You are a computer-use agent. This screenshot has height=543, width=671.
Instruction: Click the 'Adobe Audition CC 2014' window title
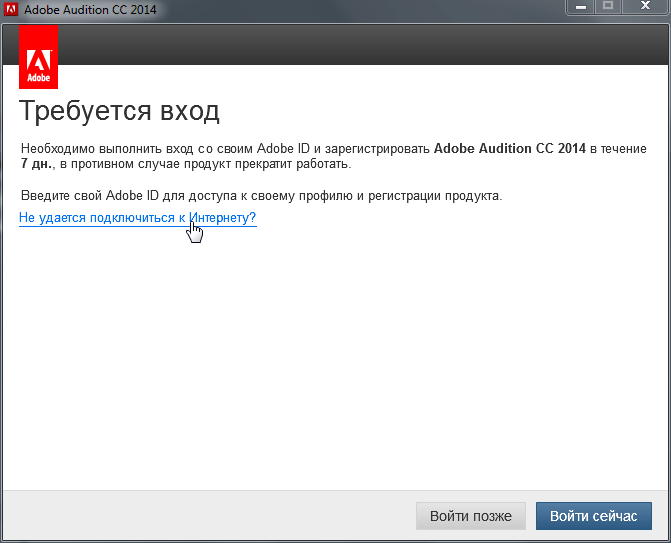pos(90,9)
